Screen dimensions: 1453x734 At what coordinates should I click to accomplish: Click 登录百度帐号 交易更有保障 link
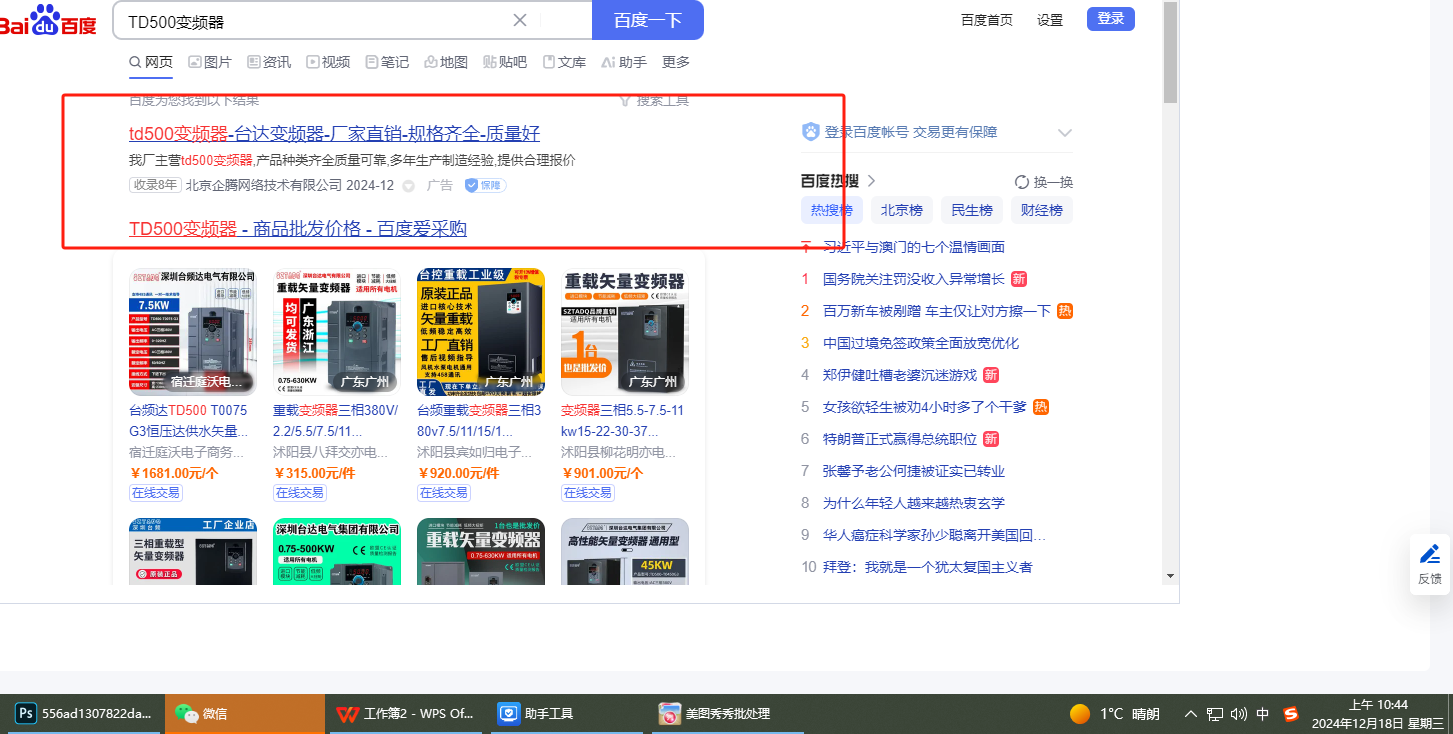coord(911,132)
